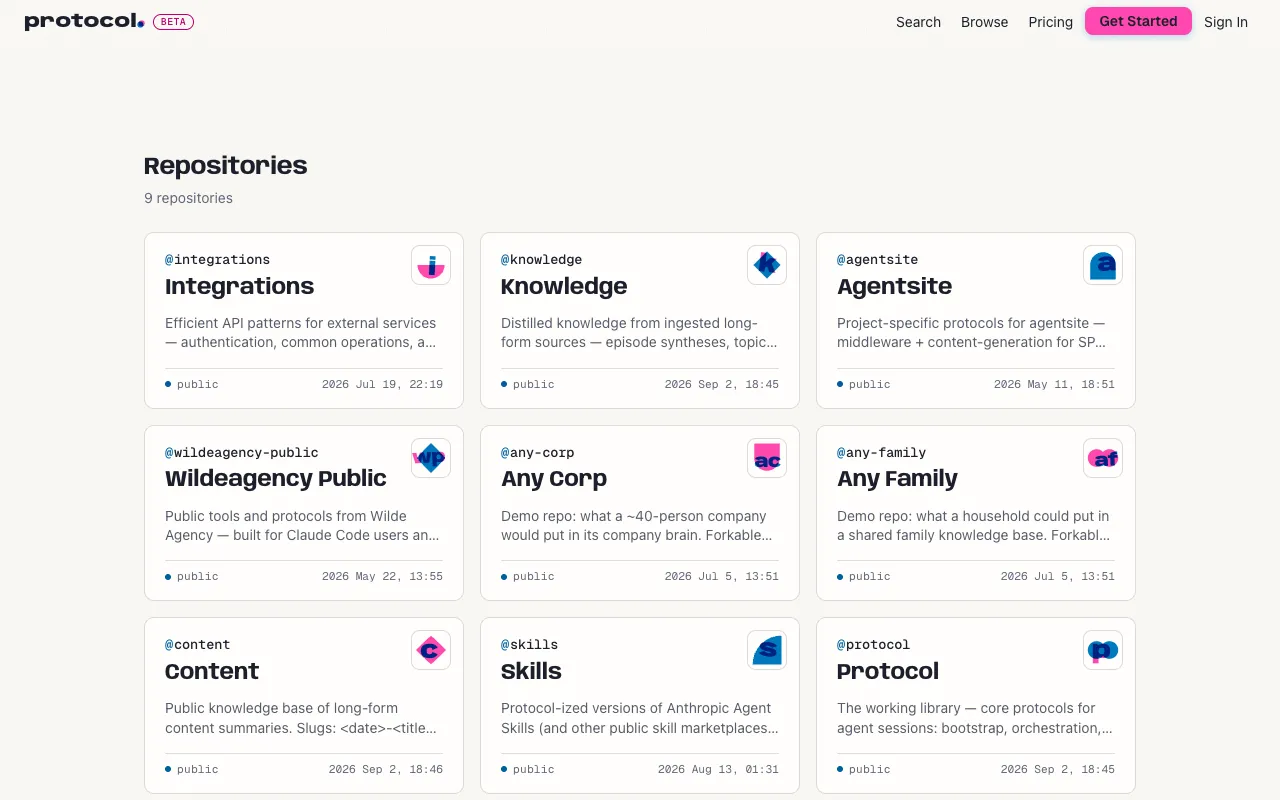This screenshot has width=1280, height=800.
Task: Click the BETA badge
Action: 173,21
